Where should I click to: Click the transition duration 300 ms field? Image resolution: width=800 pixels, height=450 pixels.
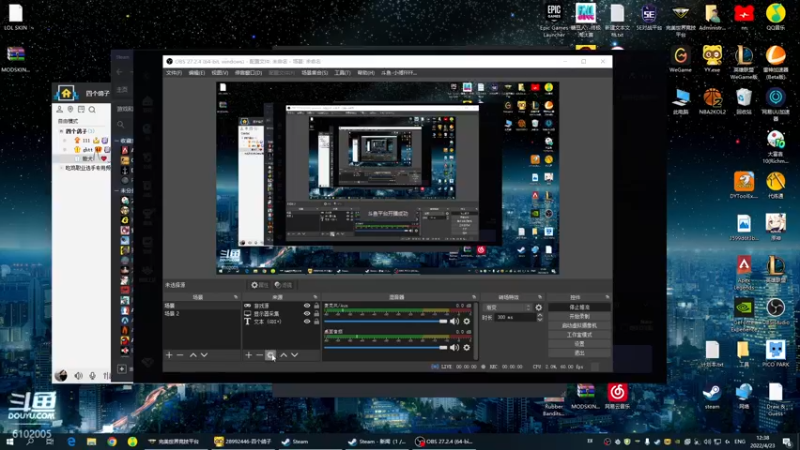click(514, 317)
